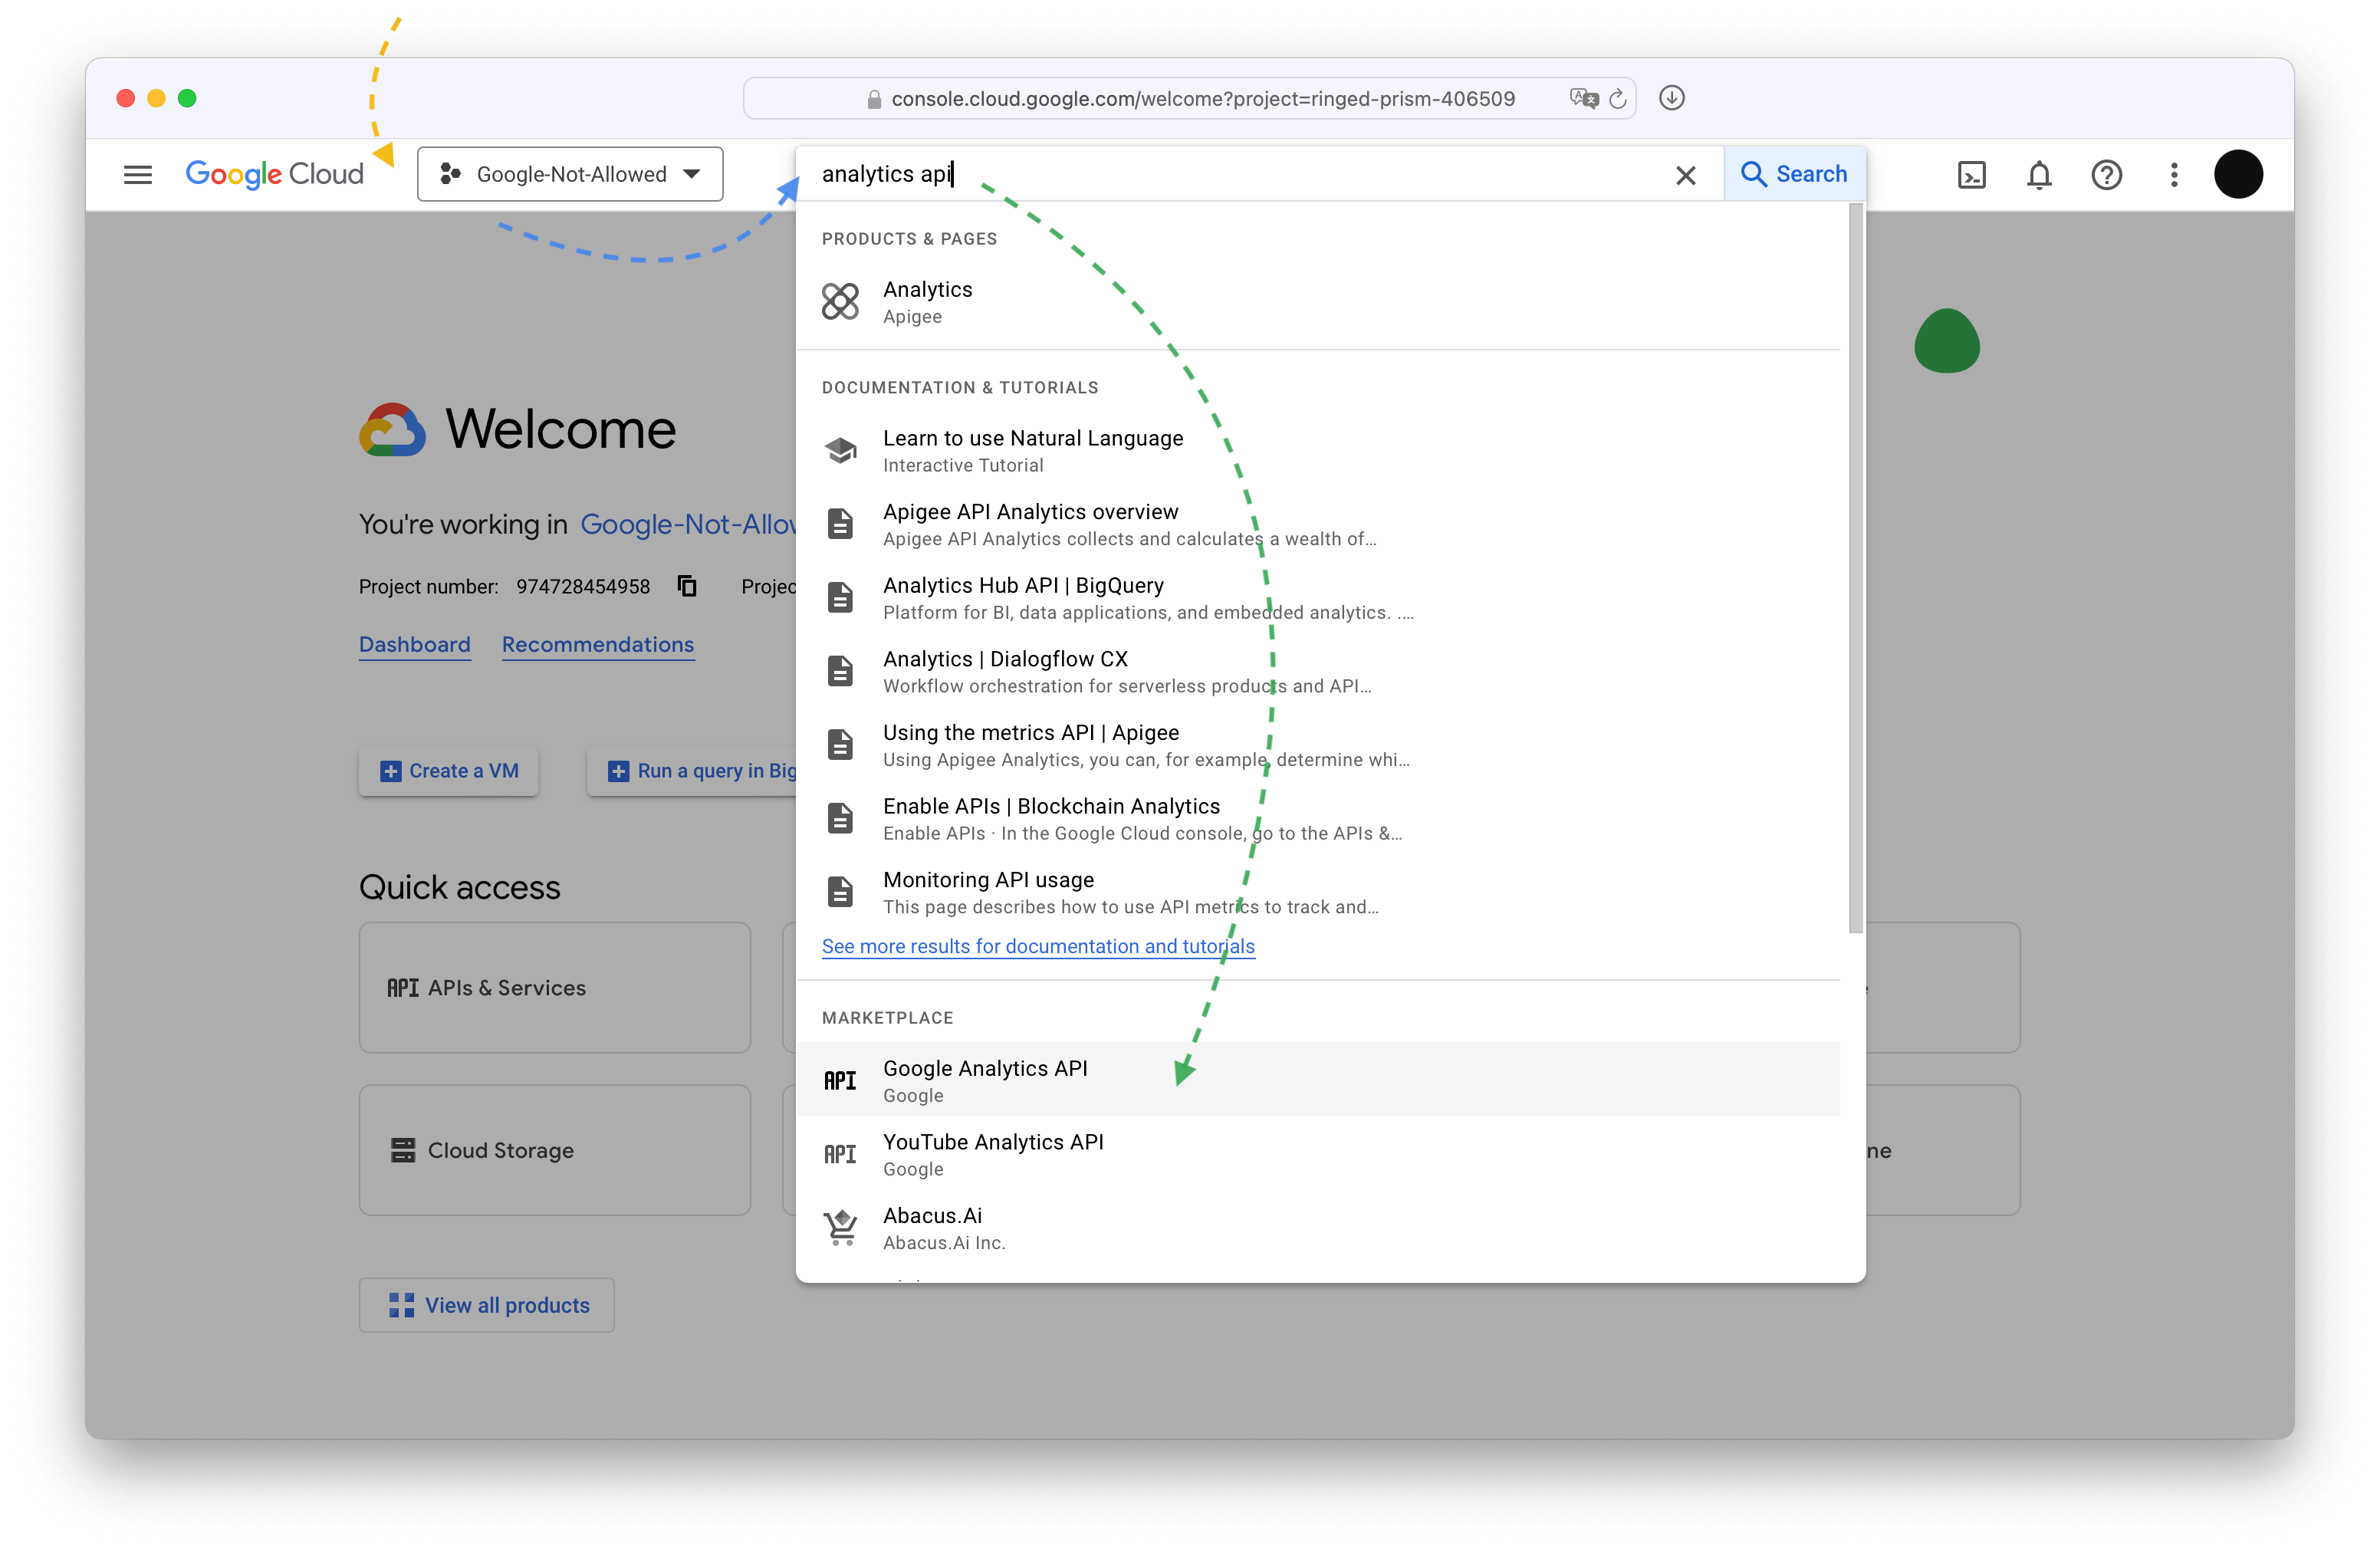Switch to the Recommendations tab
The height and width of the screenshot is (1552, 2380).
click(x=597, y=644)
